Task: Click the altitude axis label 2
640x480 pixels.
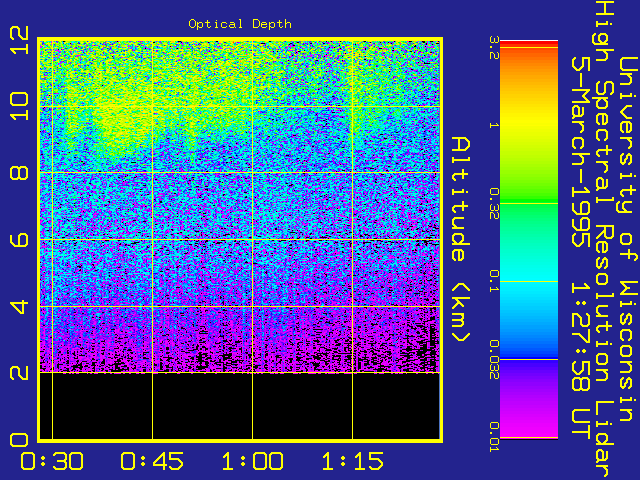Action: [19, 372]
